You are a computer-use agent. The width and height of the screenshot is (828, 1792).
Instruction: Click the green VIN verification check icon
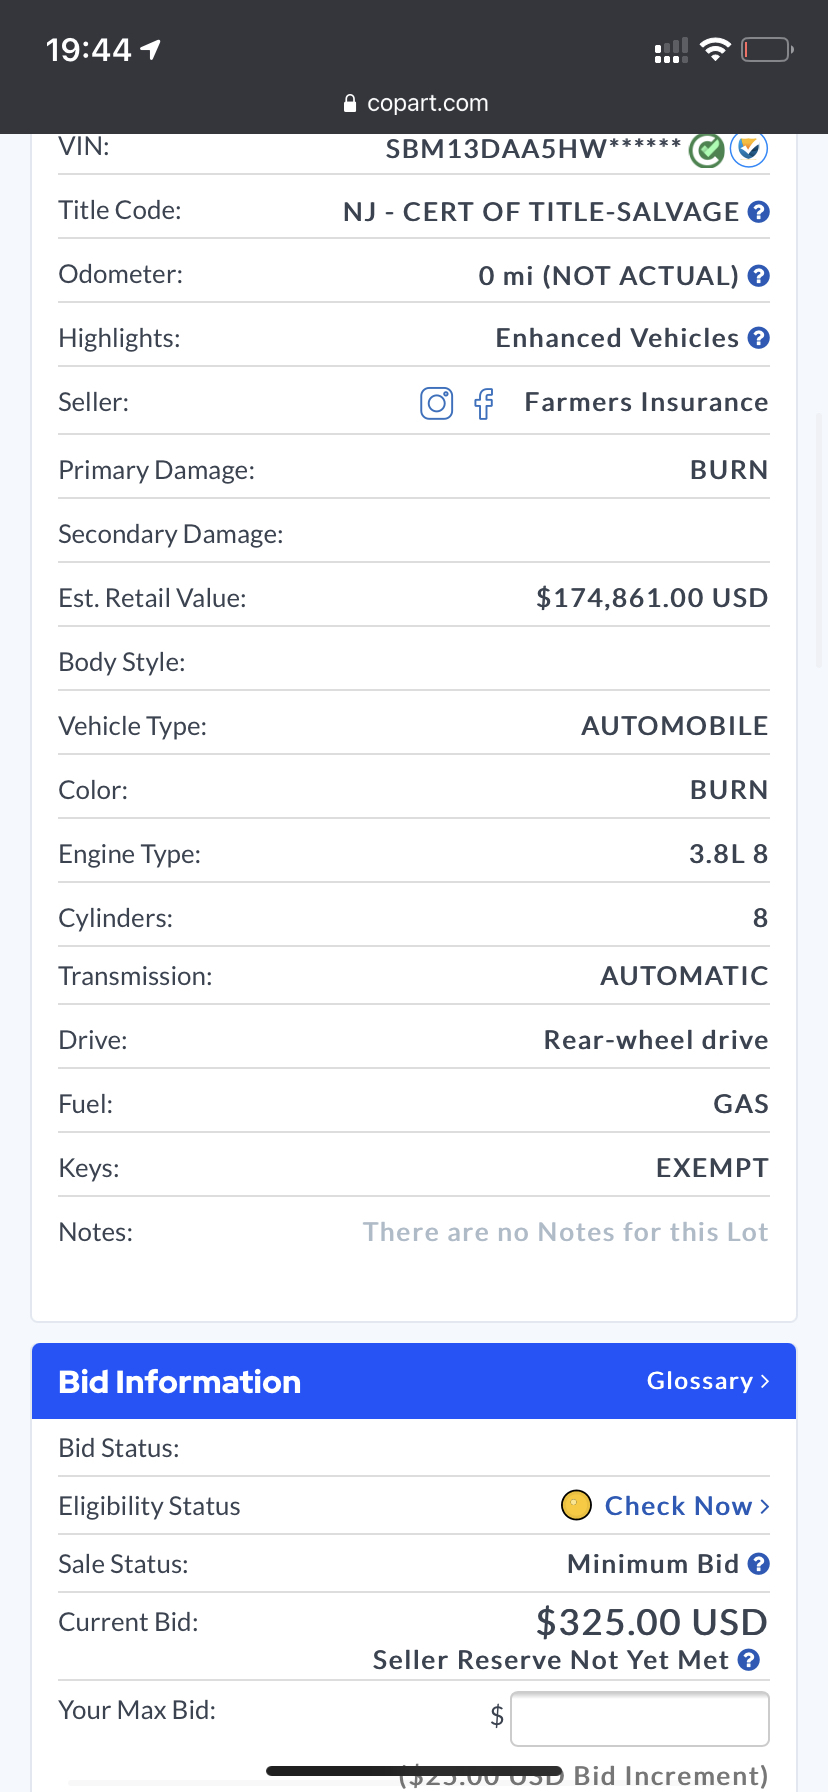pos(707,150)
